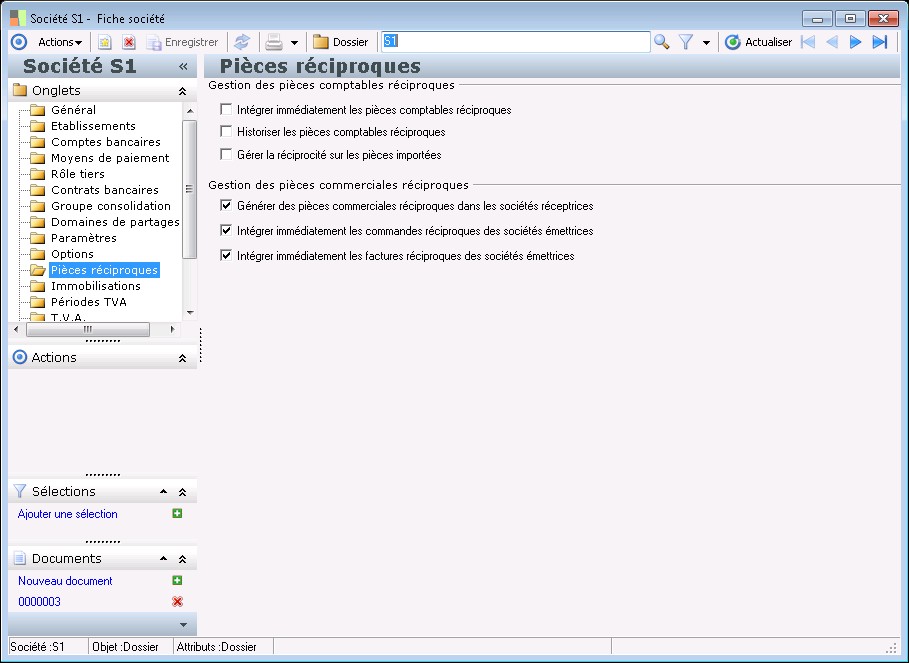This screenshot has width=909, height=663.
Task: Click the horizontal scrollbar thumb of Onglets tree
Action: click(x=88, y=329)
